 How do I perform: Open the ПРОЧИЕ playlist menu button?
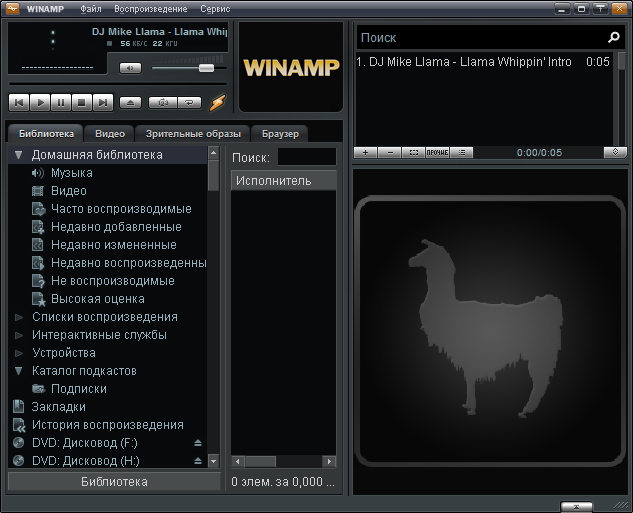click(438, 153)
